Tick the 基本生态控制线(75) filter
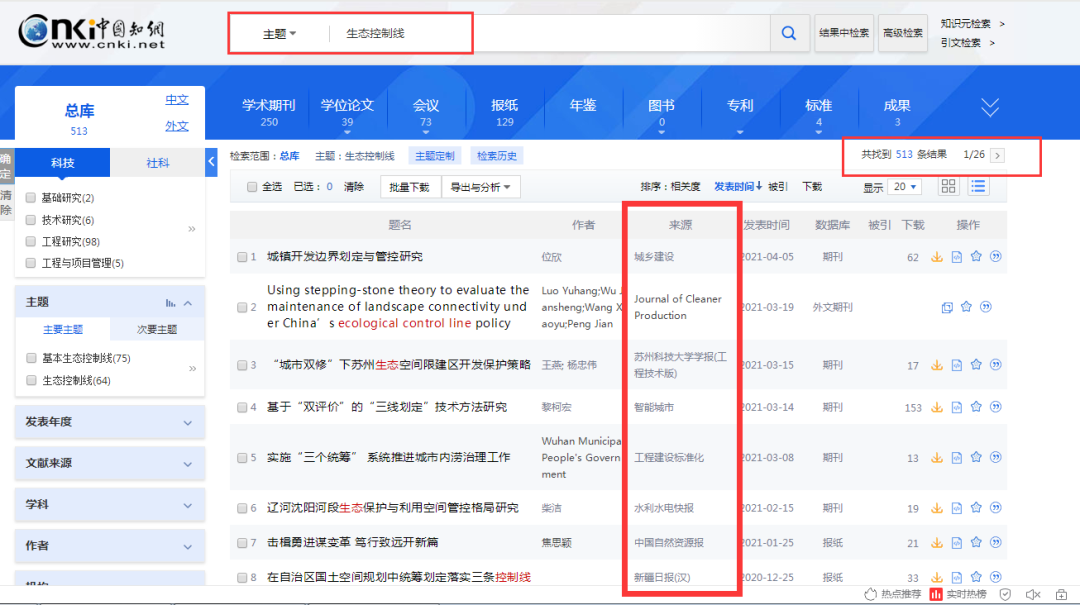Image resolution: width=1080 pixels, height=605 pixels. 31,358
